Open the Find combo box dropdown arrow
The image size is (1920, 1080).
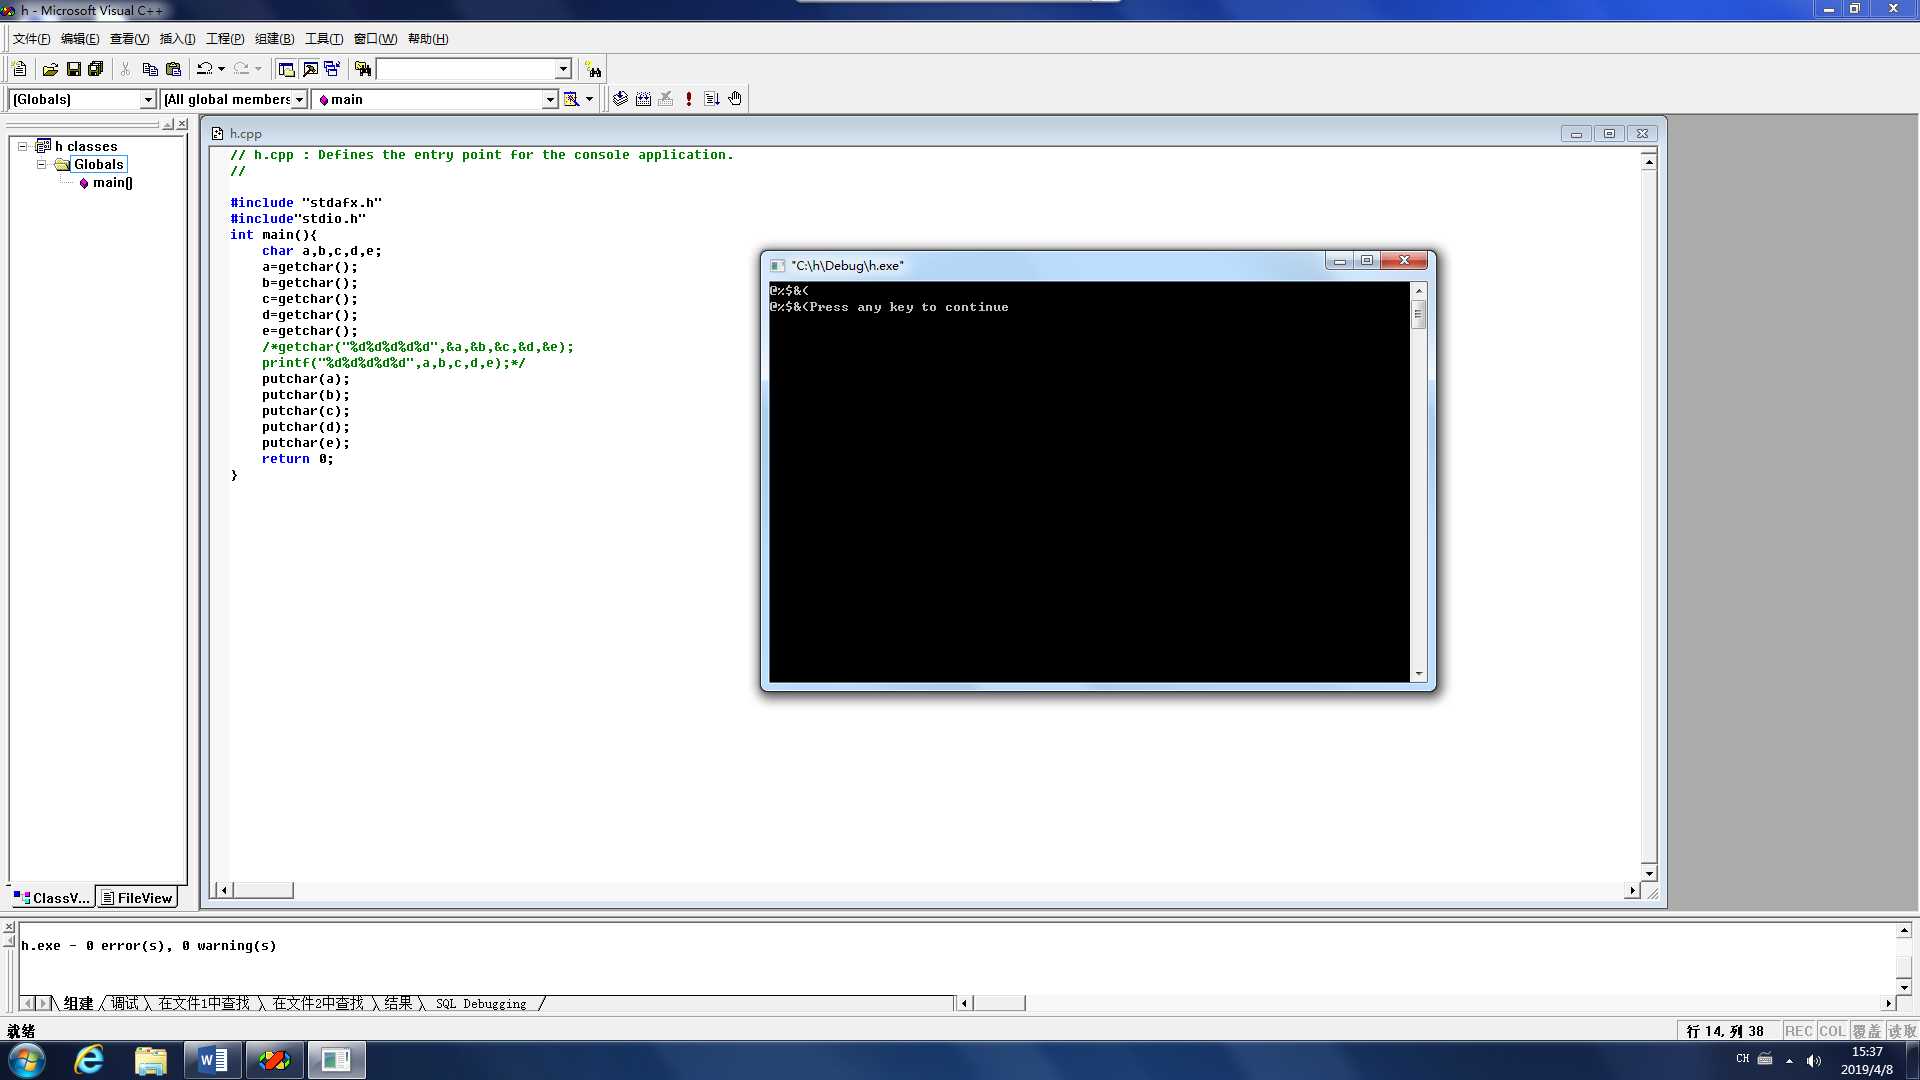click(x=563, y=69)
